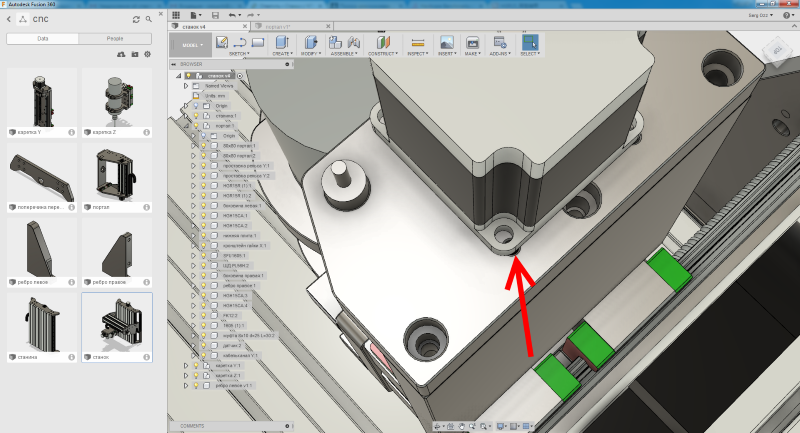Toggle visibility bulb of станина:1

click(196, 116)
